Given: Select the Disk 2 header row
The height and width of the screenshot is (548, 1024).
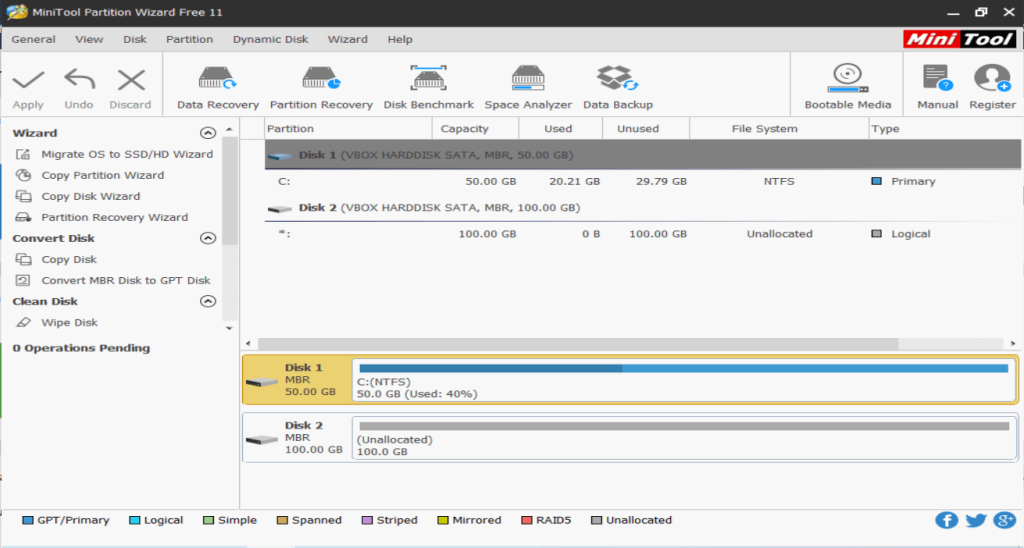Looking at the screenshot, I should pos(643,208).
